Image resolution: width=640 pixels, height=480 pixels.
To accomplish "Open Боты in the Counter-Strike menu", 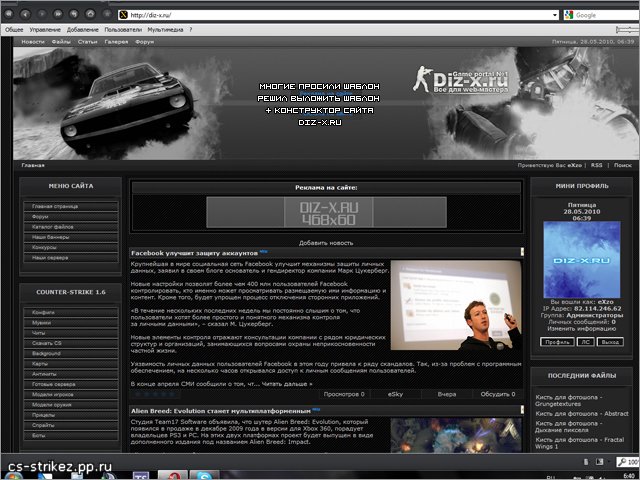I will click(71, 436).
